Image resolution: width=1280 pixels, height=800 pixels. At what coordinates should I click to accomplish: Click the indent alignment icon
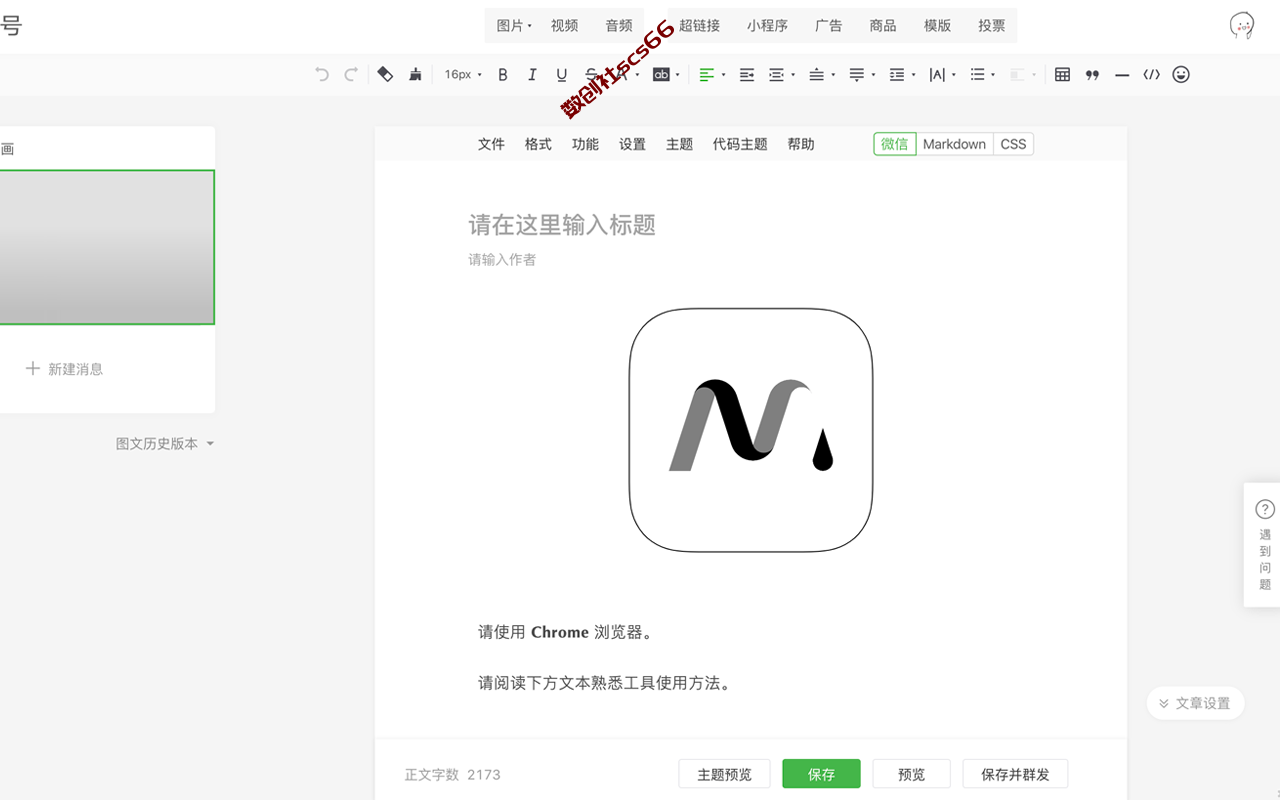tap(746, 74)
